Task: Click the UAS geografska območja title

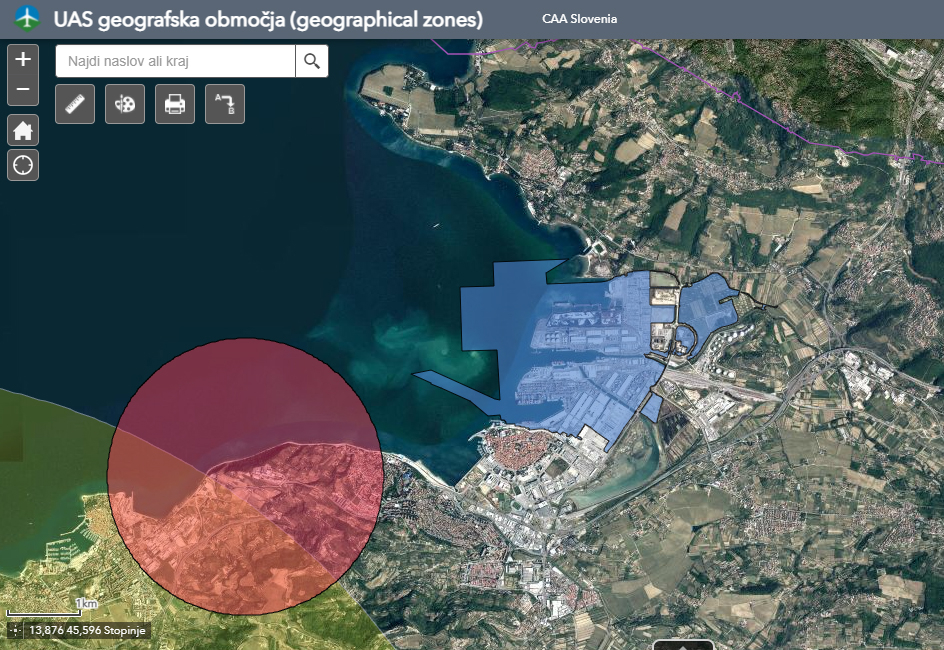Action: coord(268,19)
